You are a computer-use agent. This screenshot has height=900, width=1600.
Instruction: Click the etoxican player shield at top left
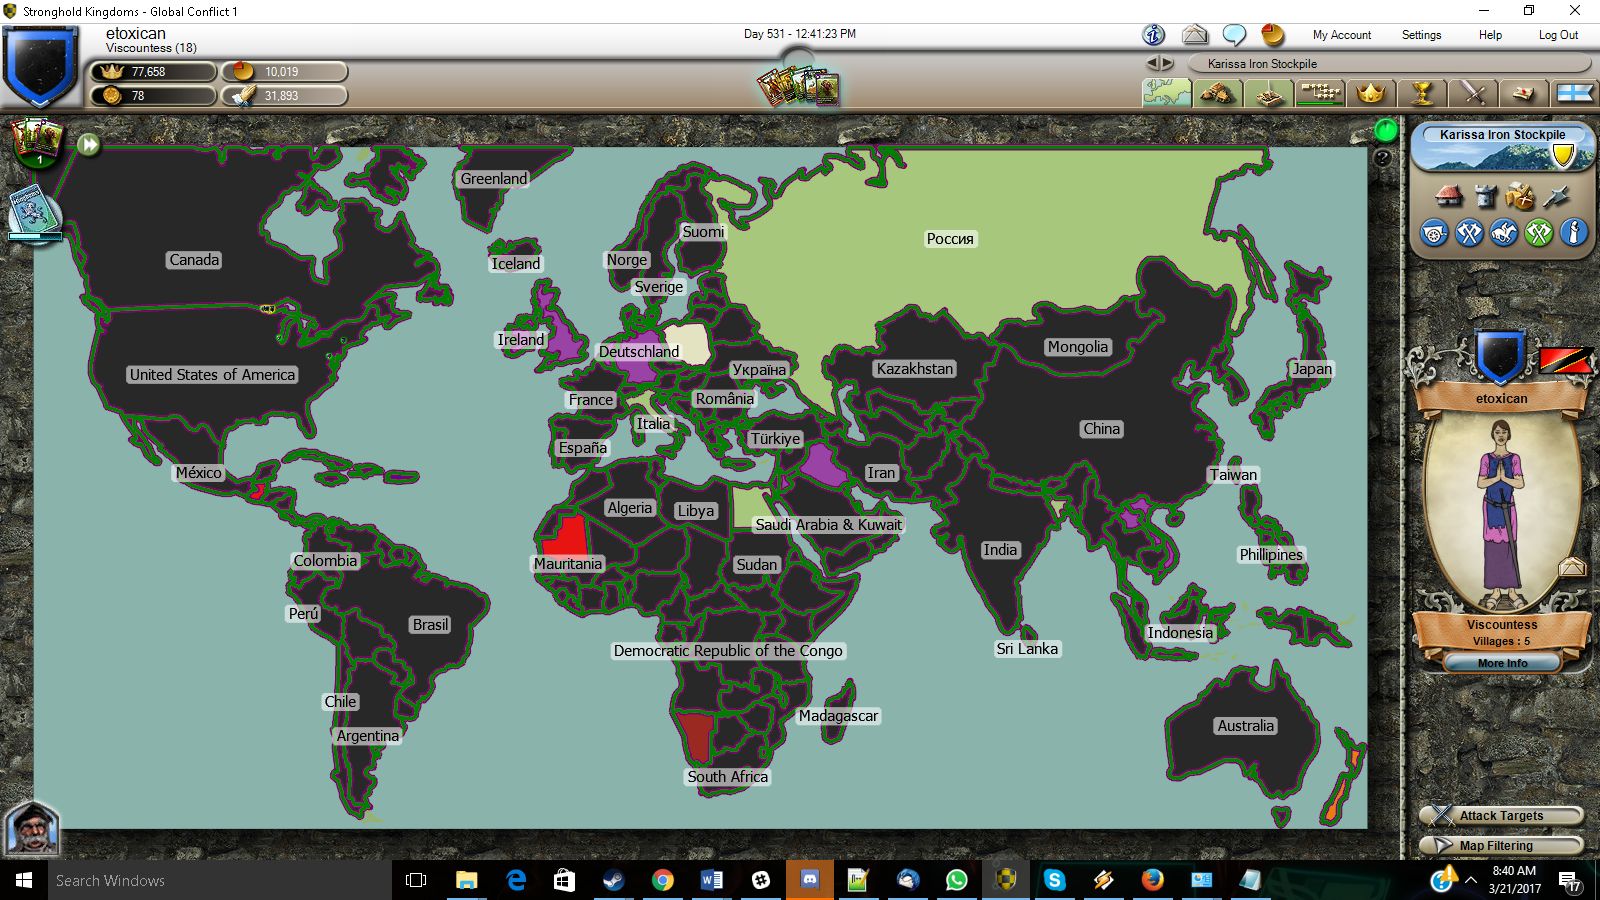(40, 66)
